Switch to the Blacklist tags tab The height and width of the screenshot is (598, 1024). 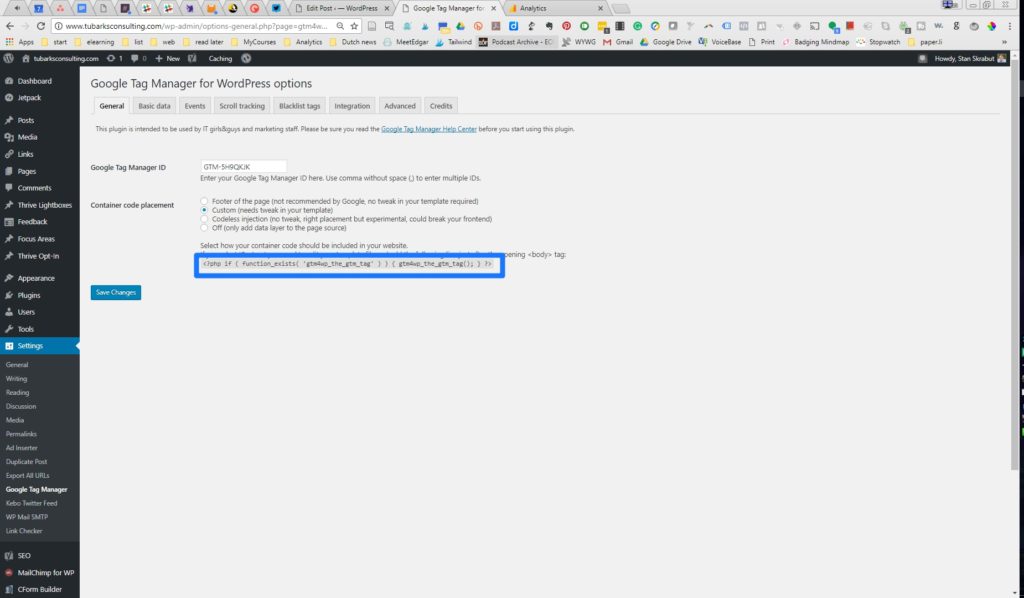pyautogui.click(x=299, y=106)
